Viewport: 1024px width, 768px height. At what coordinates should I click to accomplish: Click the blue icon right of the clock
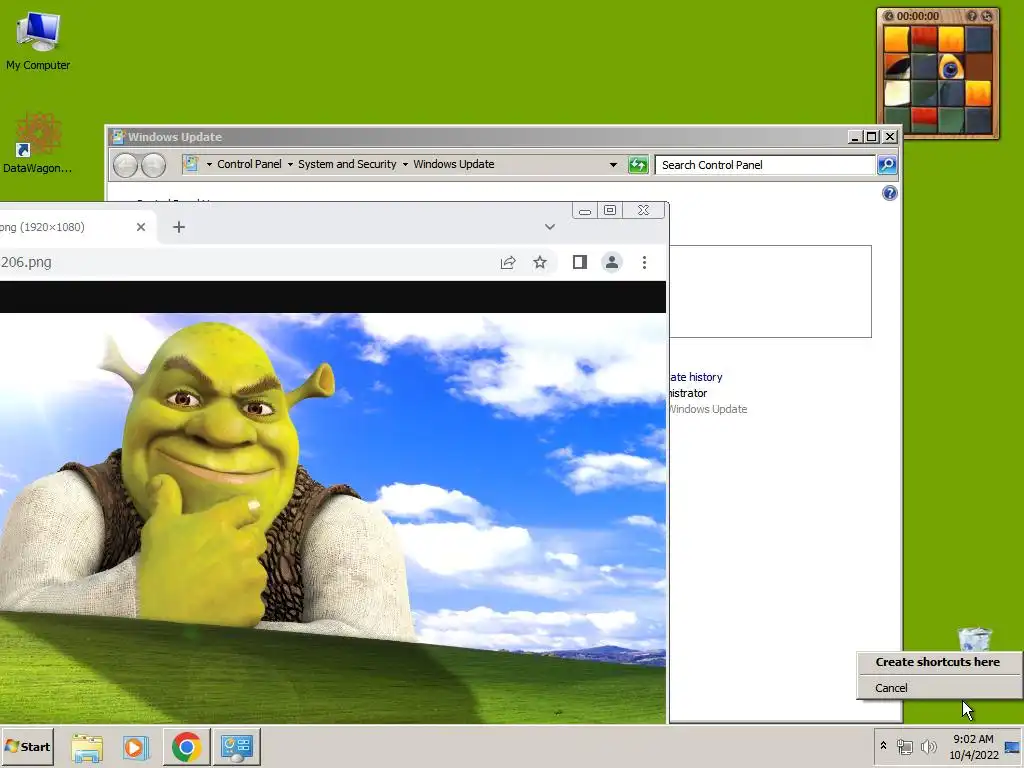1012,747
